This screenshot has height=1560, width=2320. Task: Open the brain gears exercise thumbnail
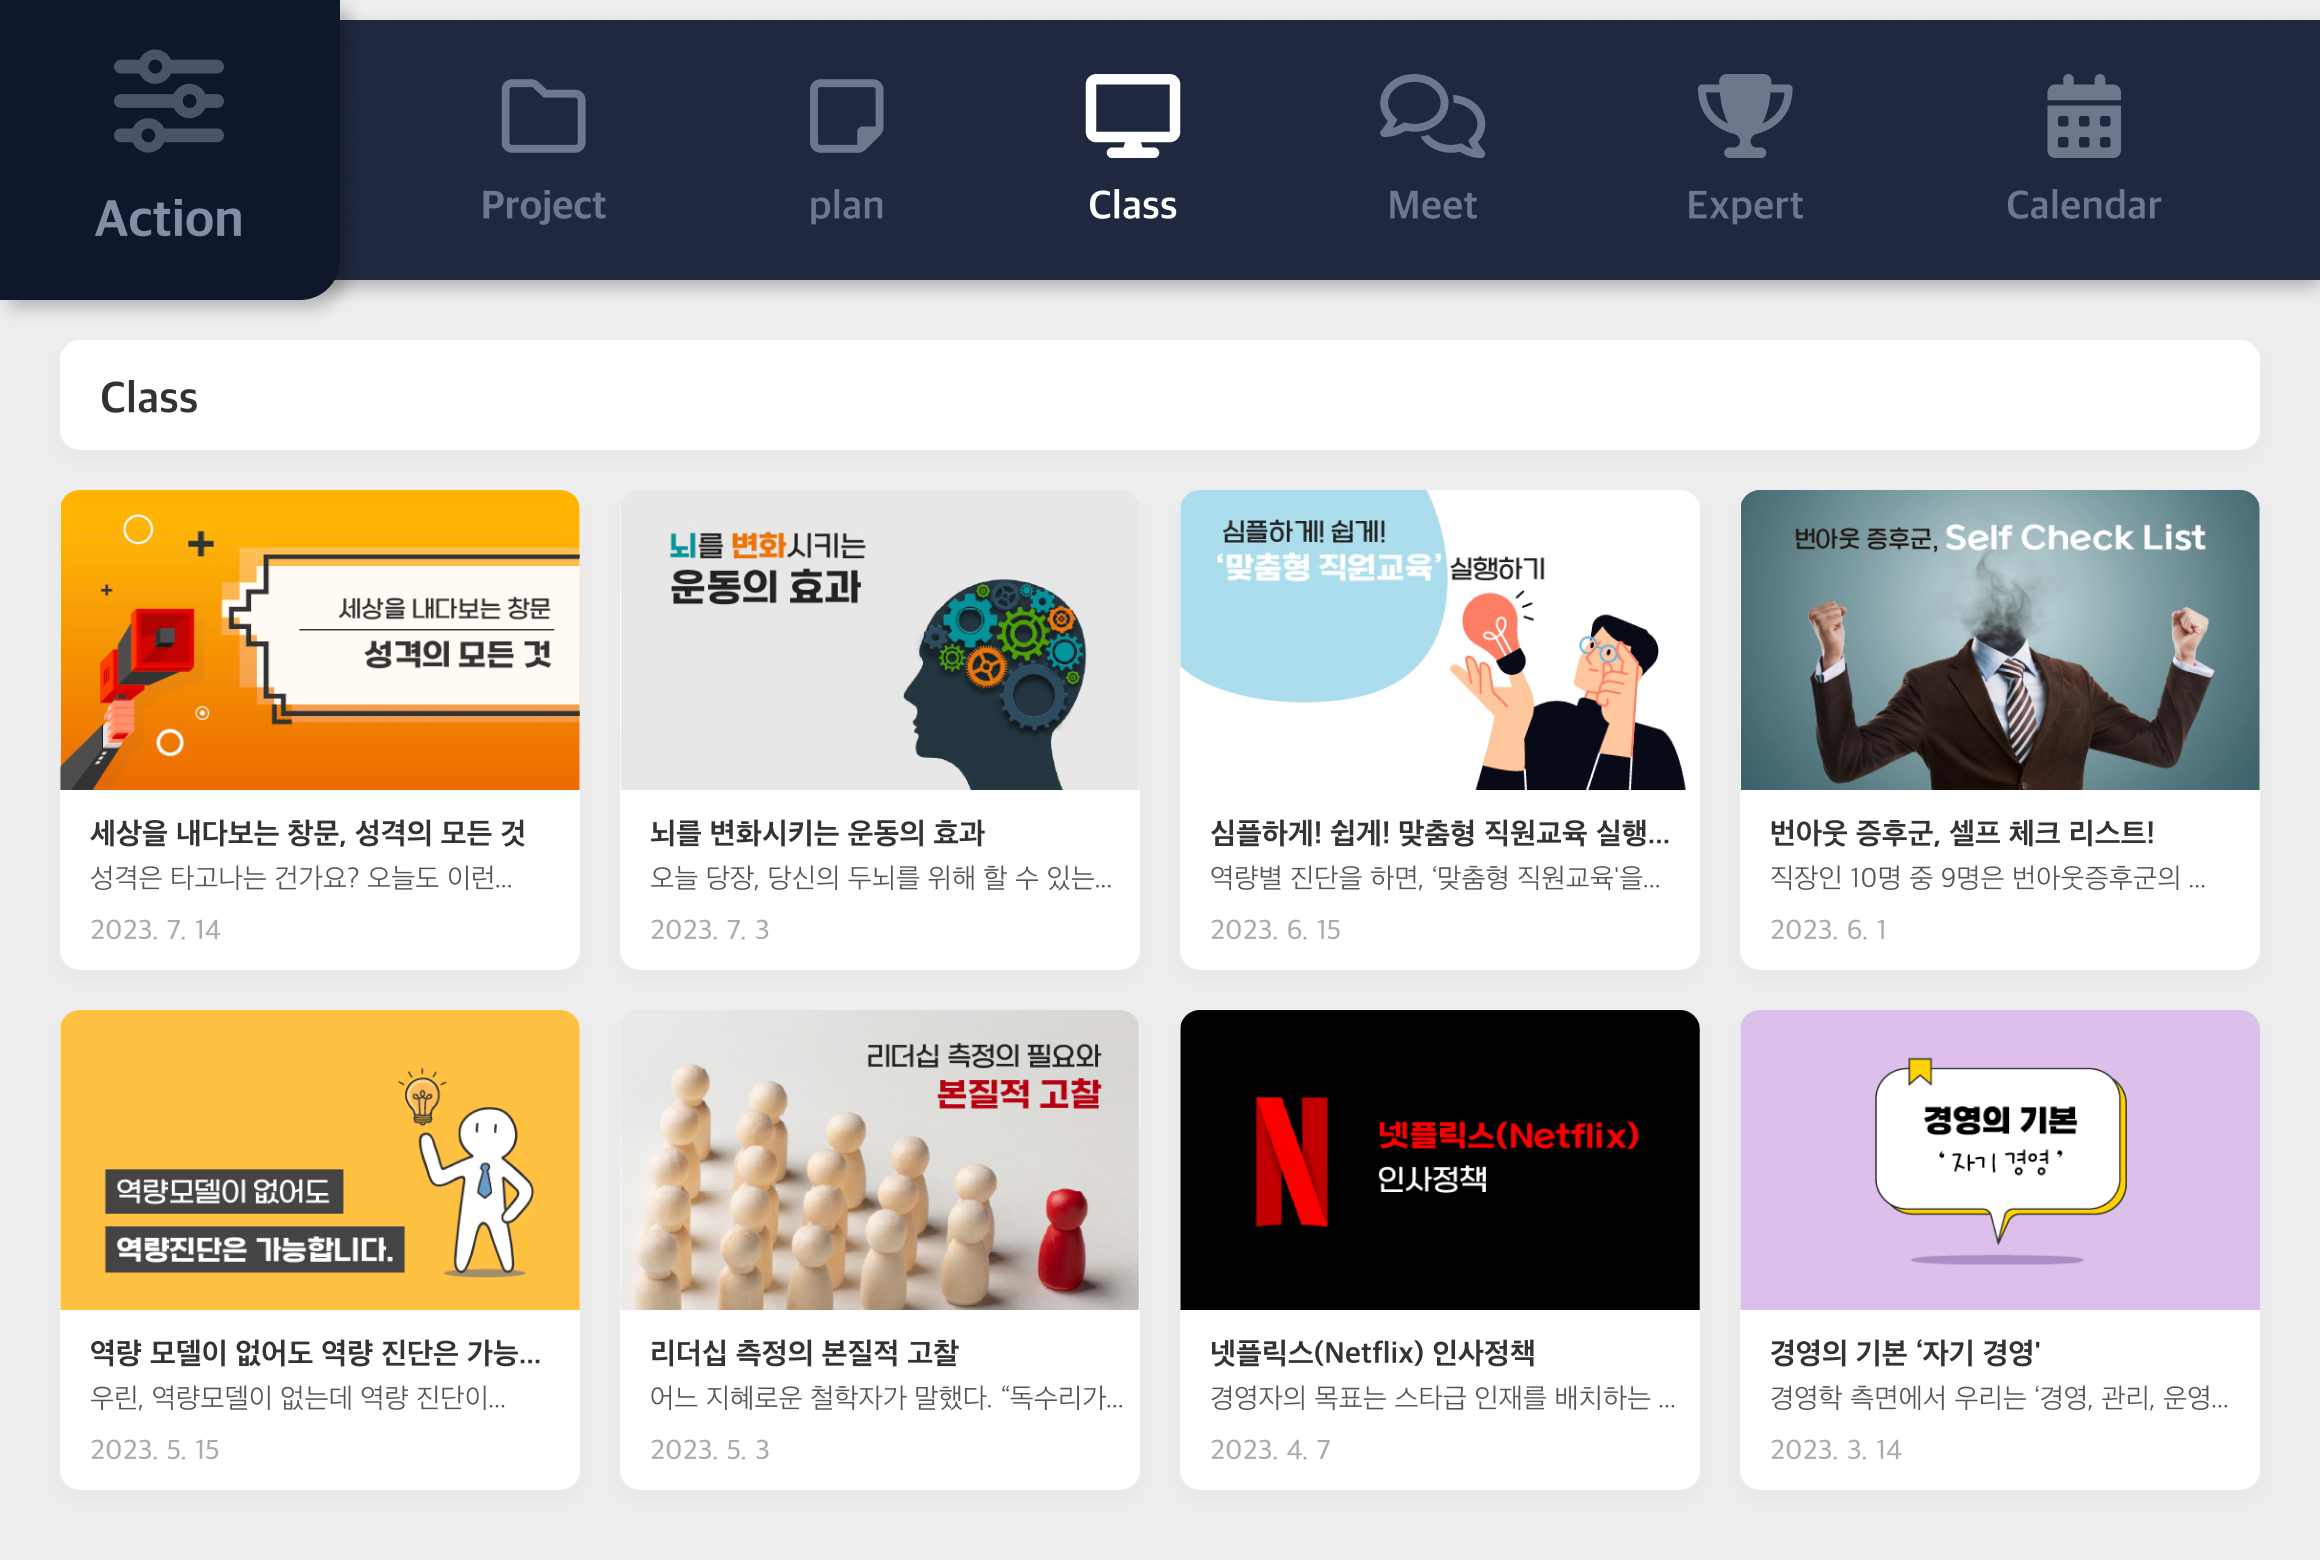[x=880, y=640]
